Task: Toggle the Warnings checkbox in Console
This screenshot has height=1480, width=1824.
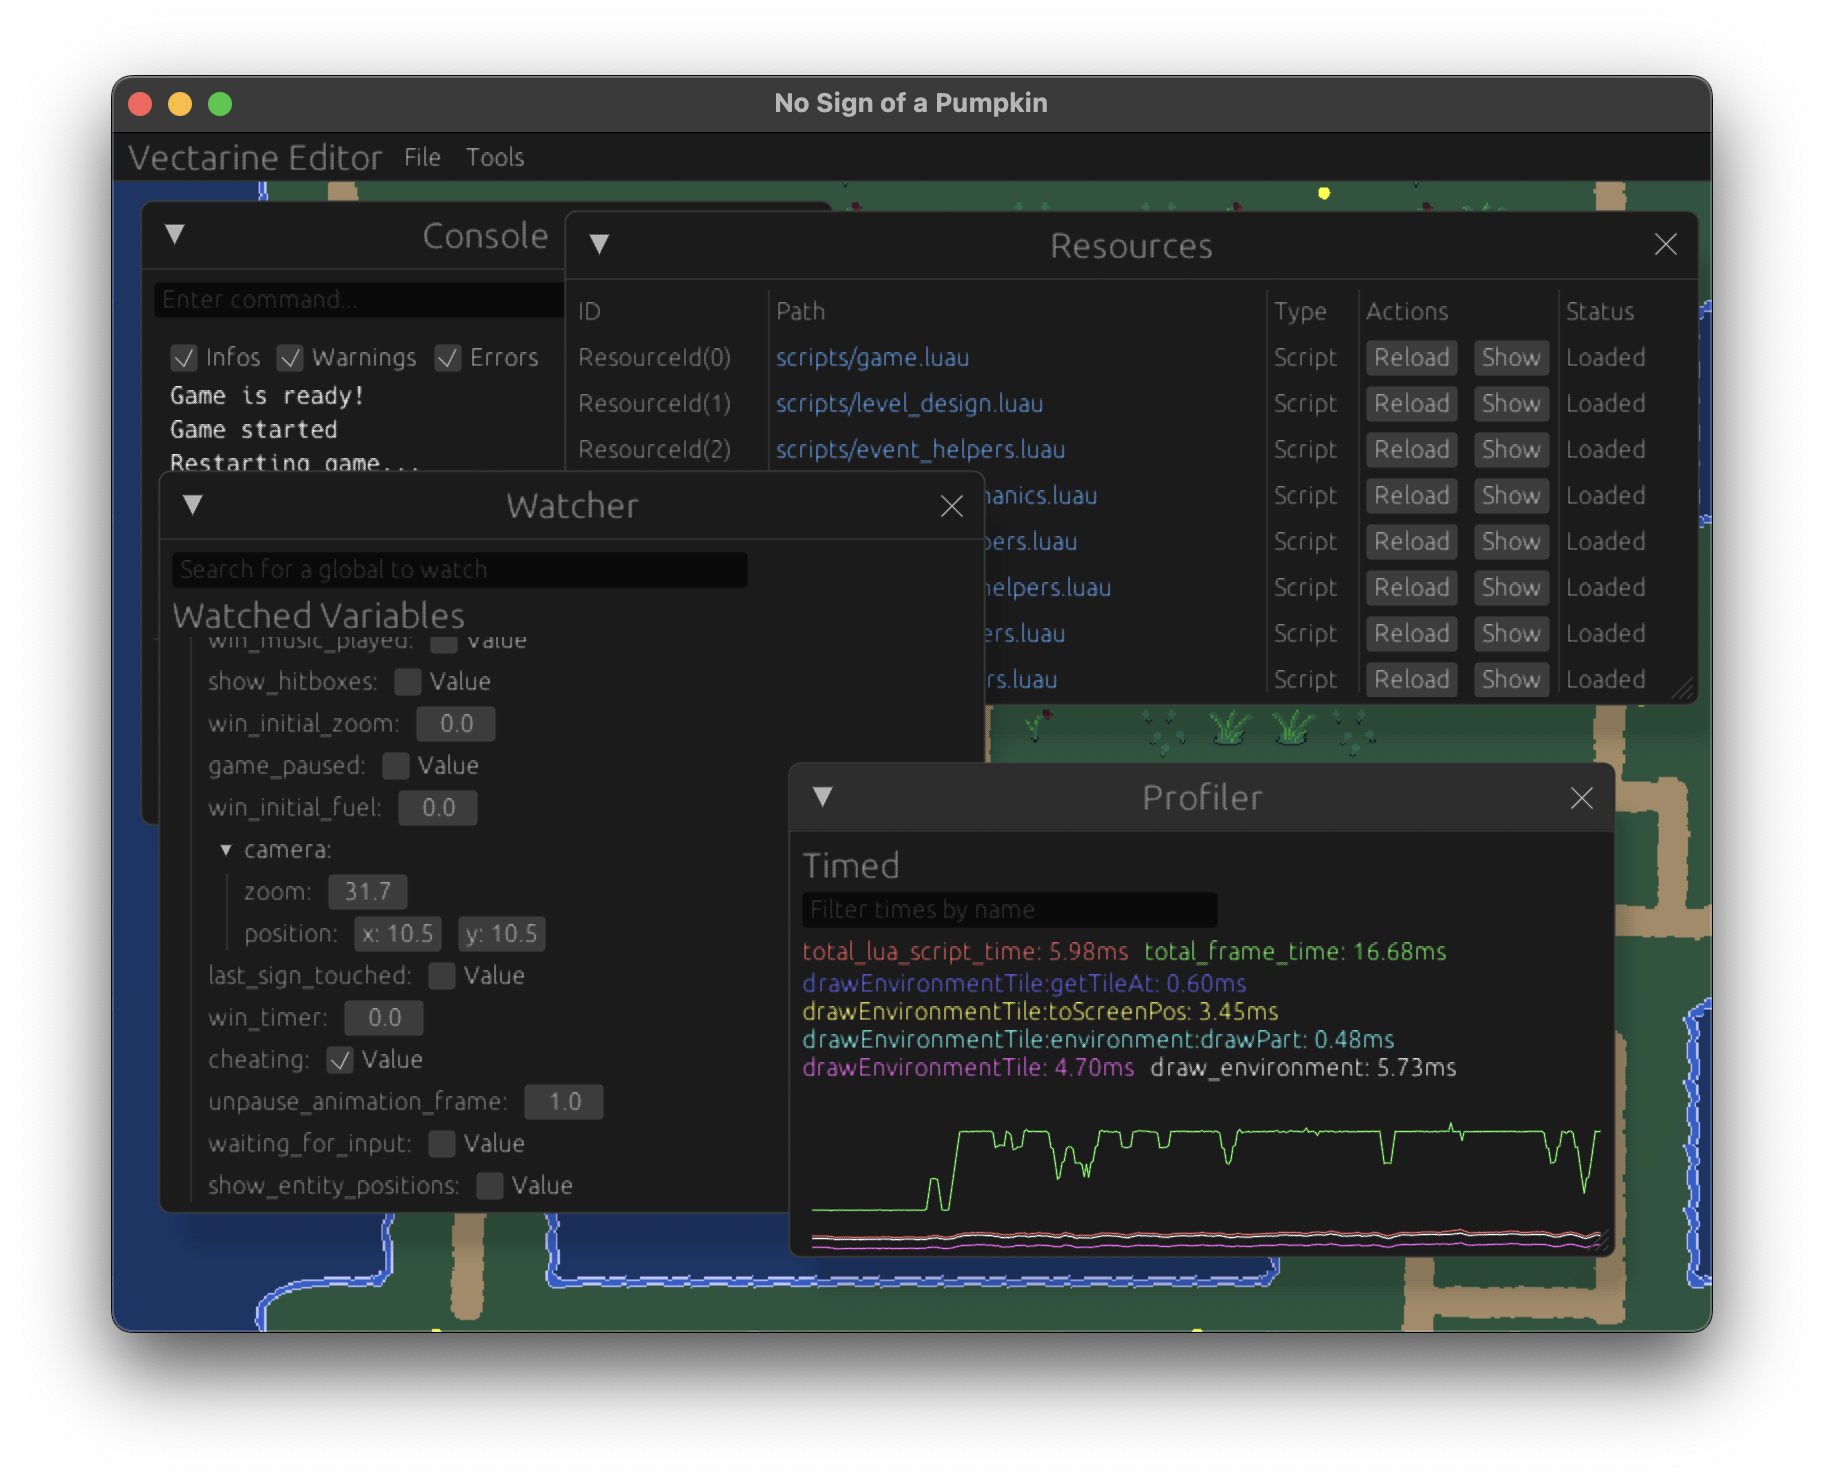Action: (290, 358)
